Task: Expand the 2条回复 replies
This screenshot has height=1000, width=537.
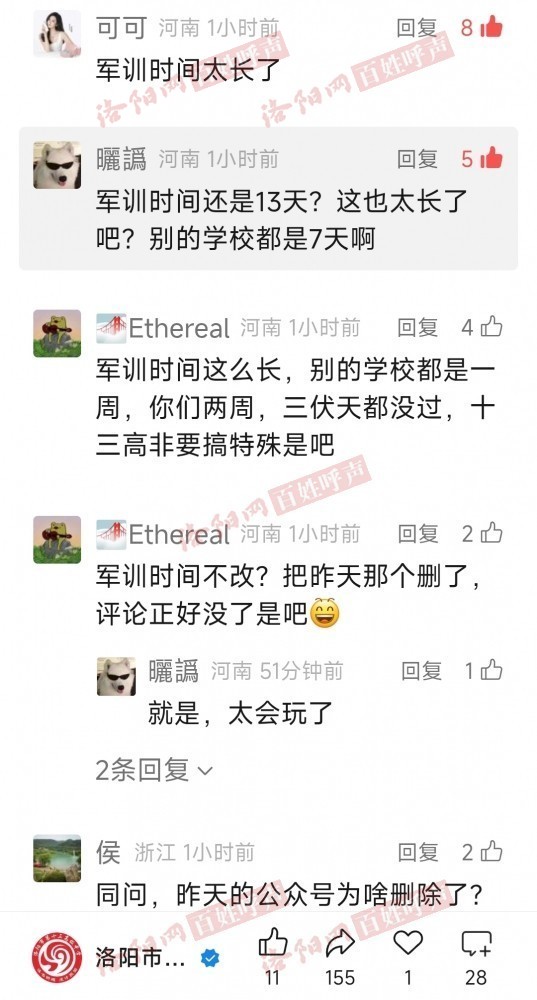Action: point(154,770)
